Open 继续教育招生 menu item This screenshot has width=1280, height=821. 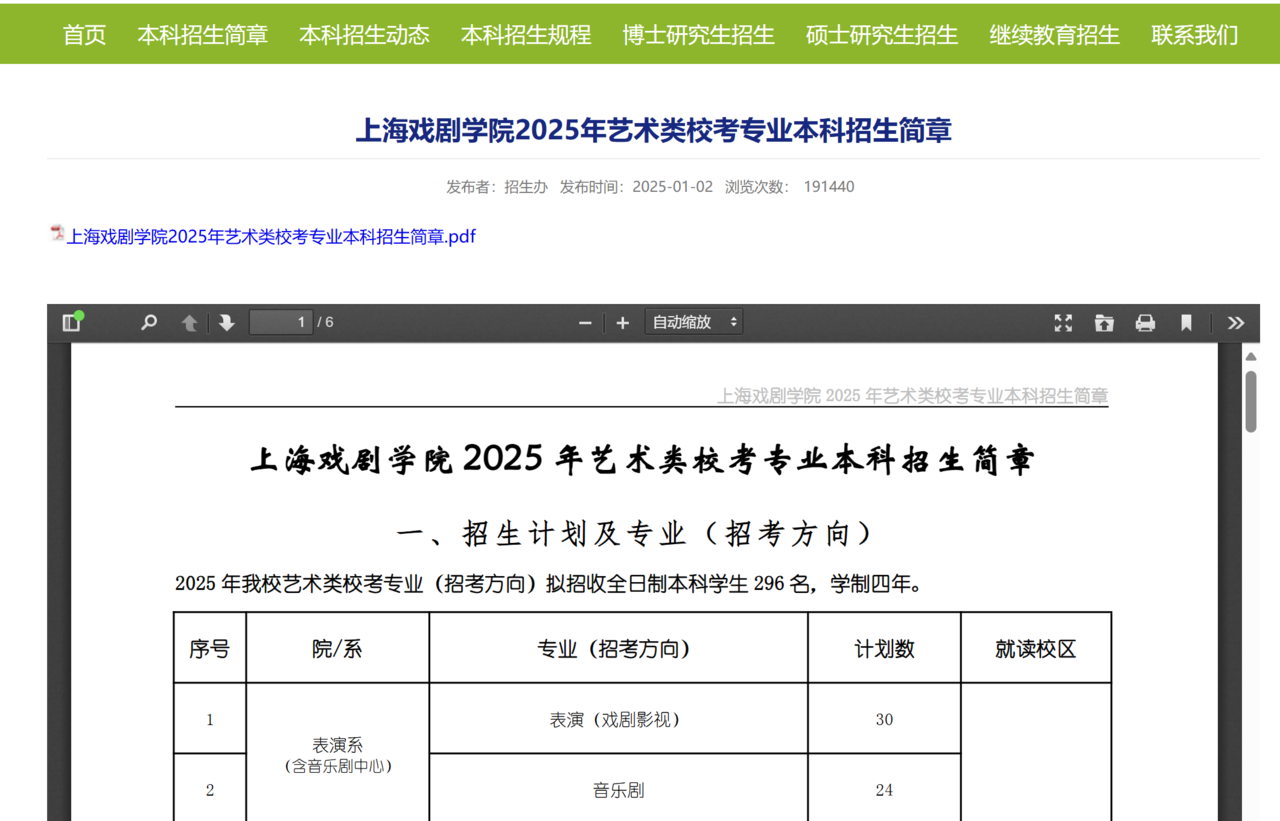(1054, 34)
